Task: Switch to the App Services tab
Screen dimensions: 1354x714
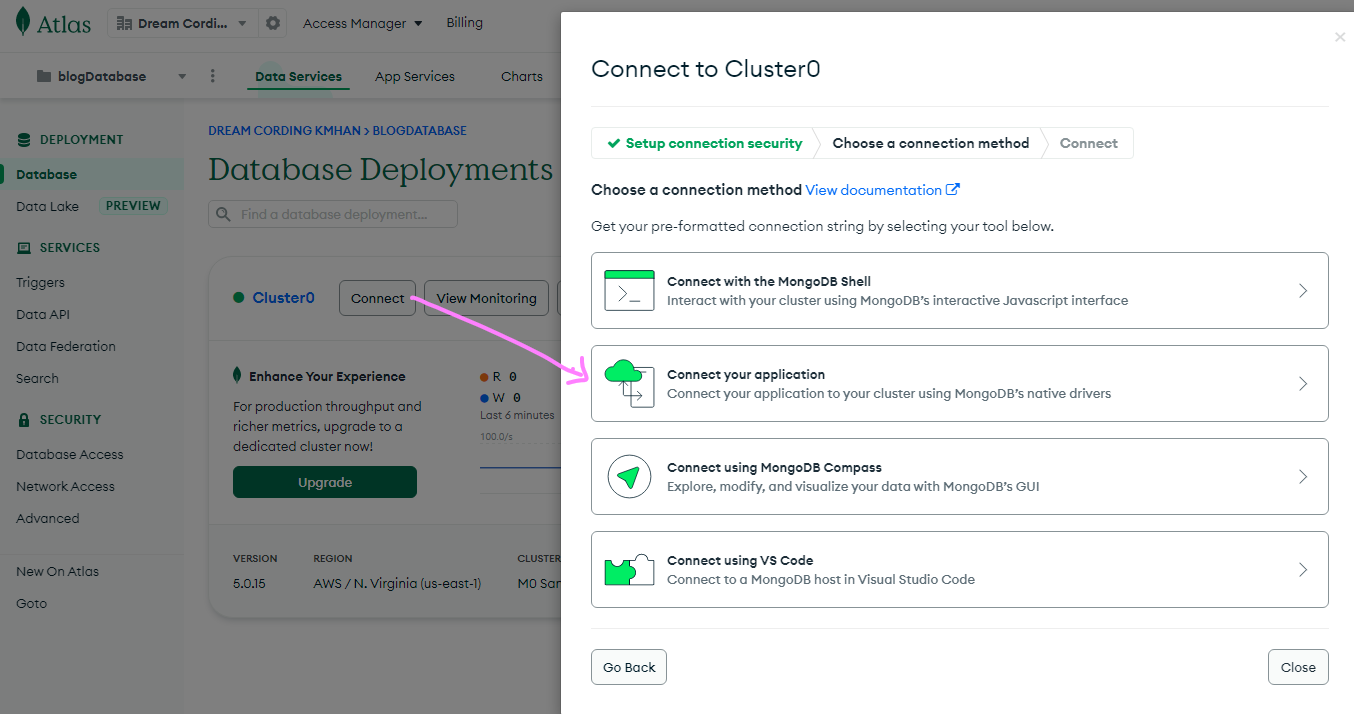Action: 415,76
